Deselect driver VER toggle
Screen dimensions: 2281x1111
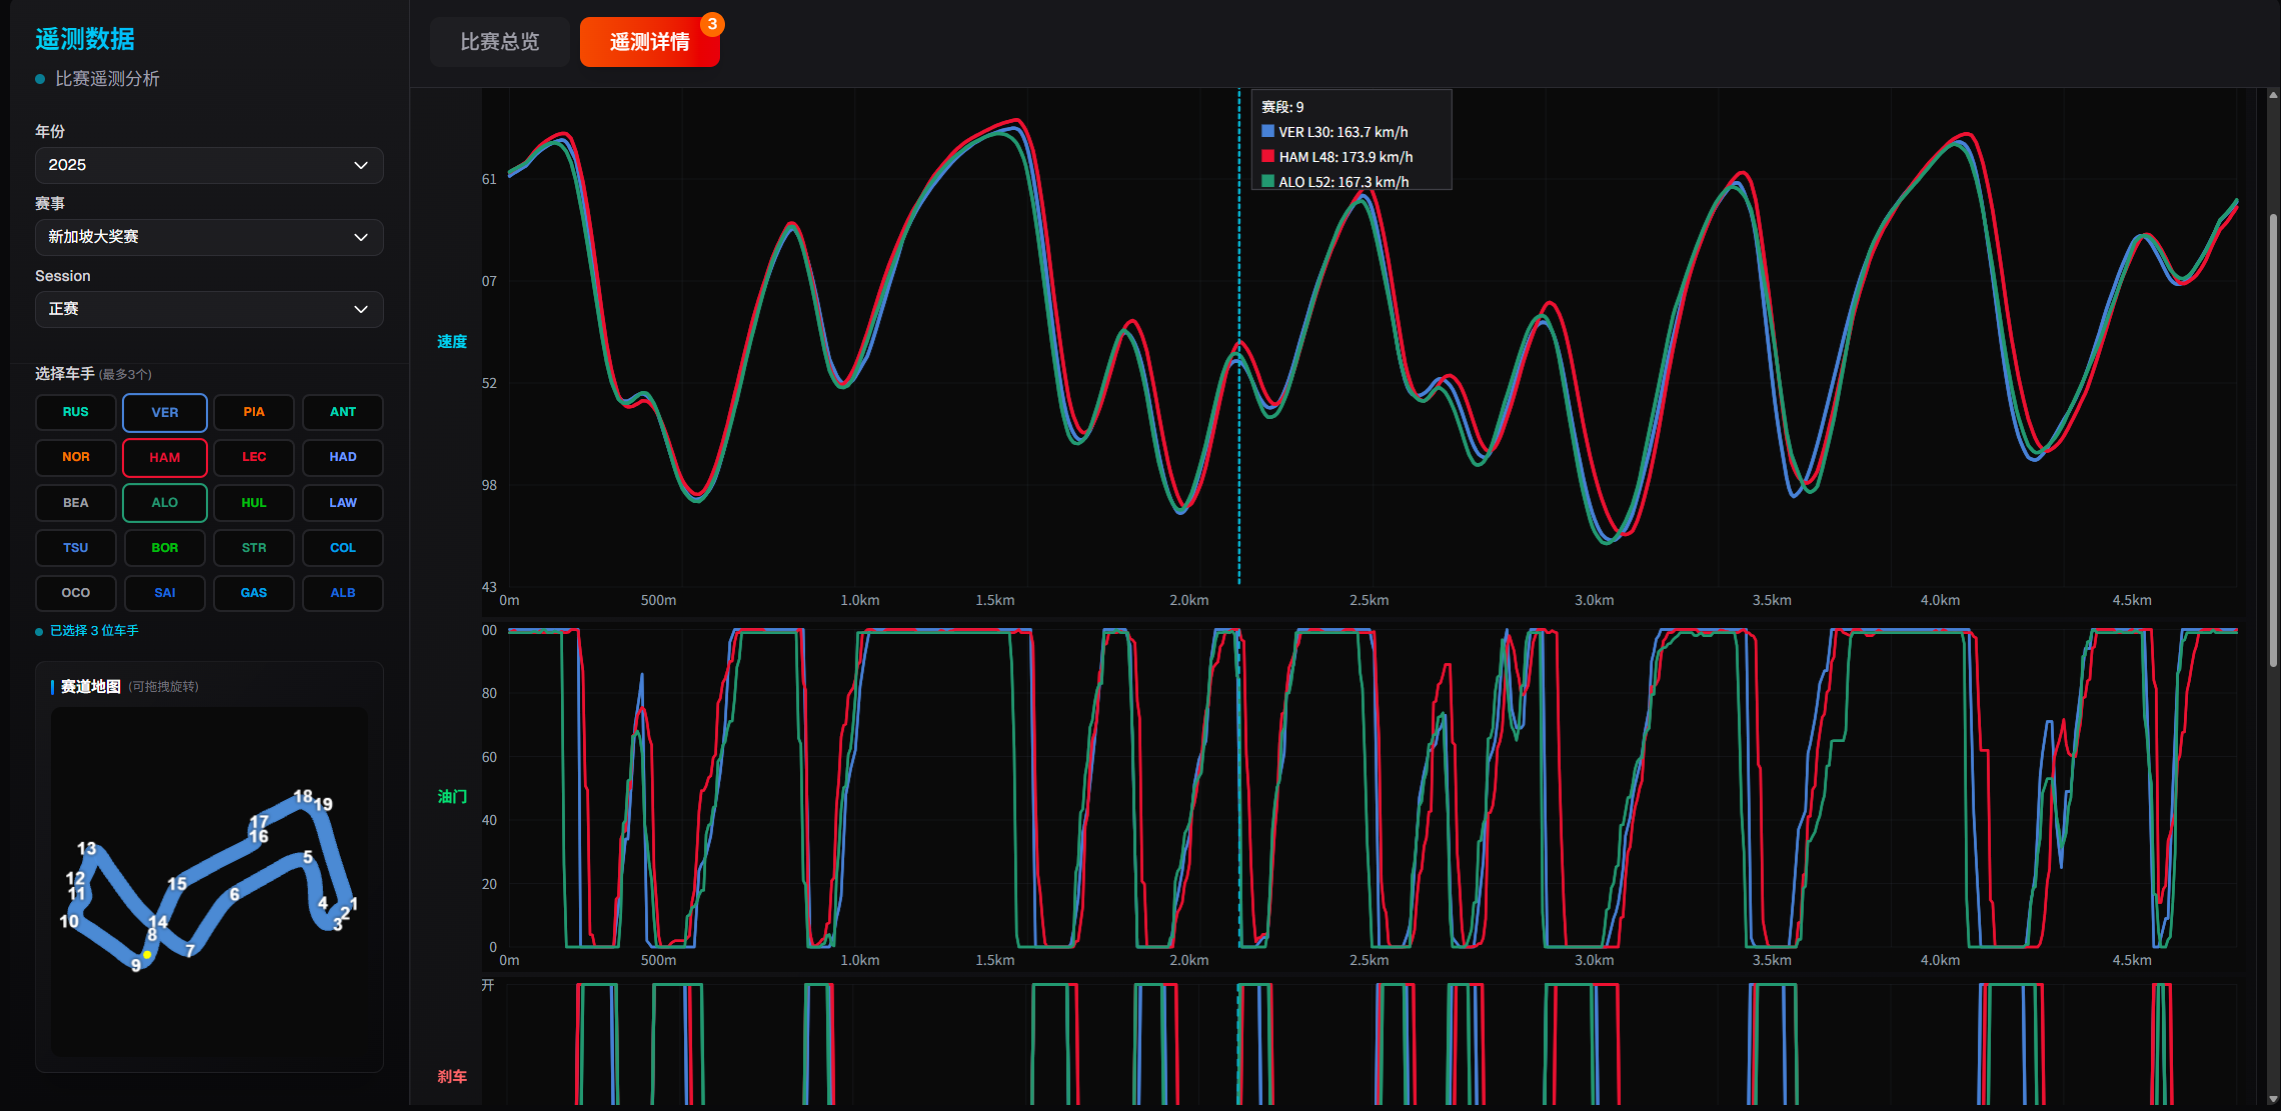[164, 412]
